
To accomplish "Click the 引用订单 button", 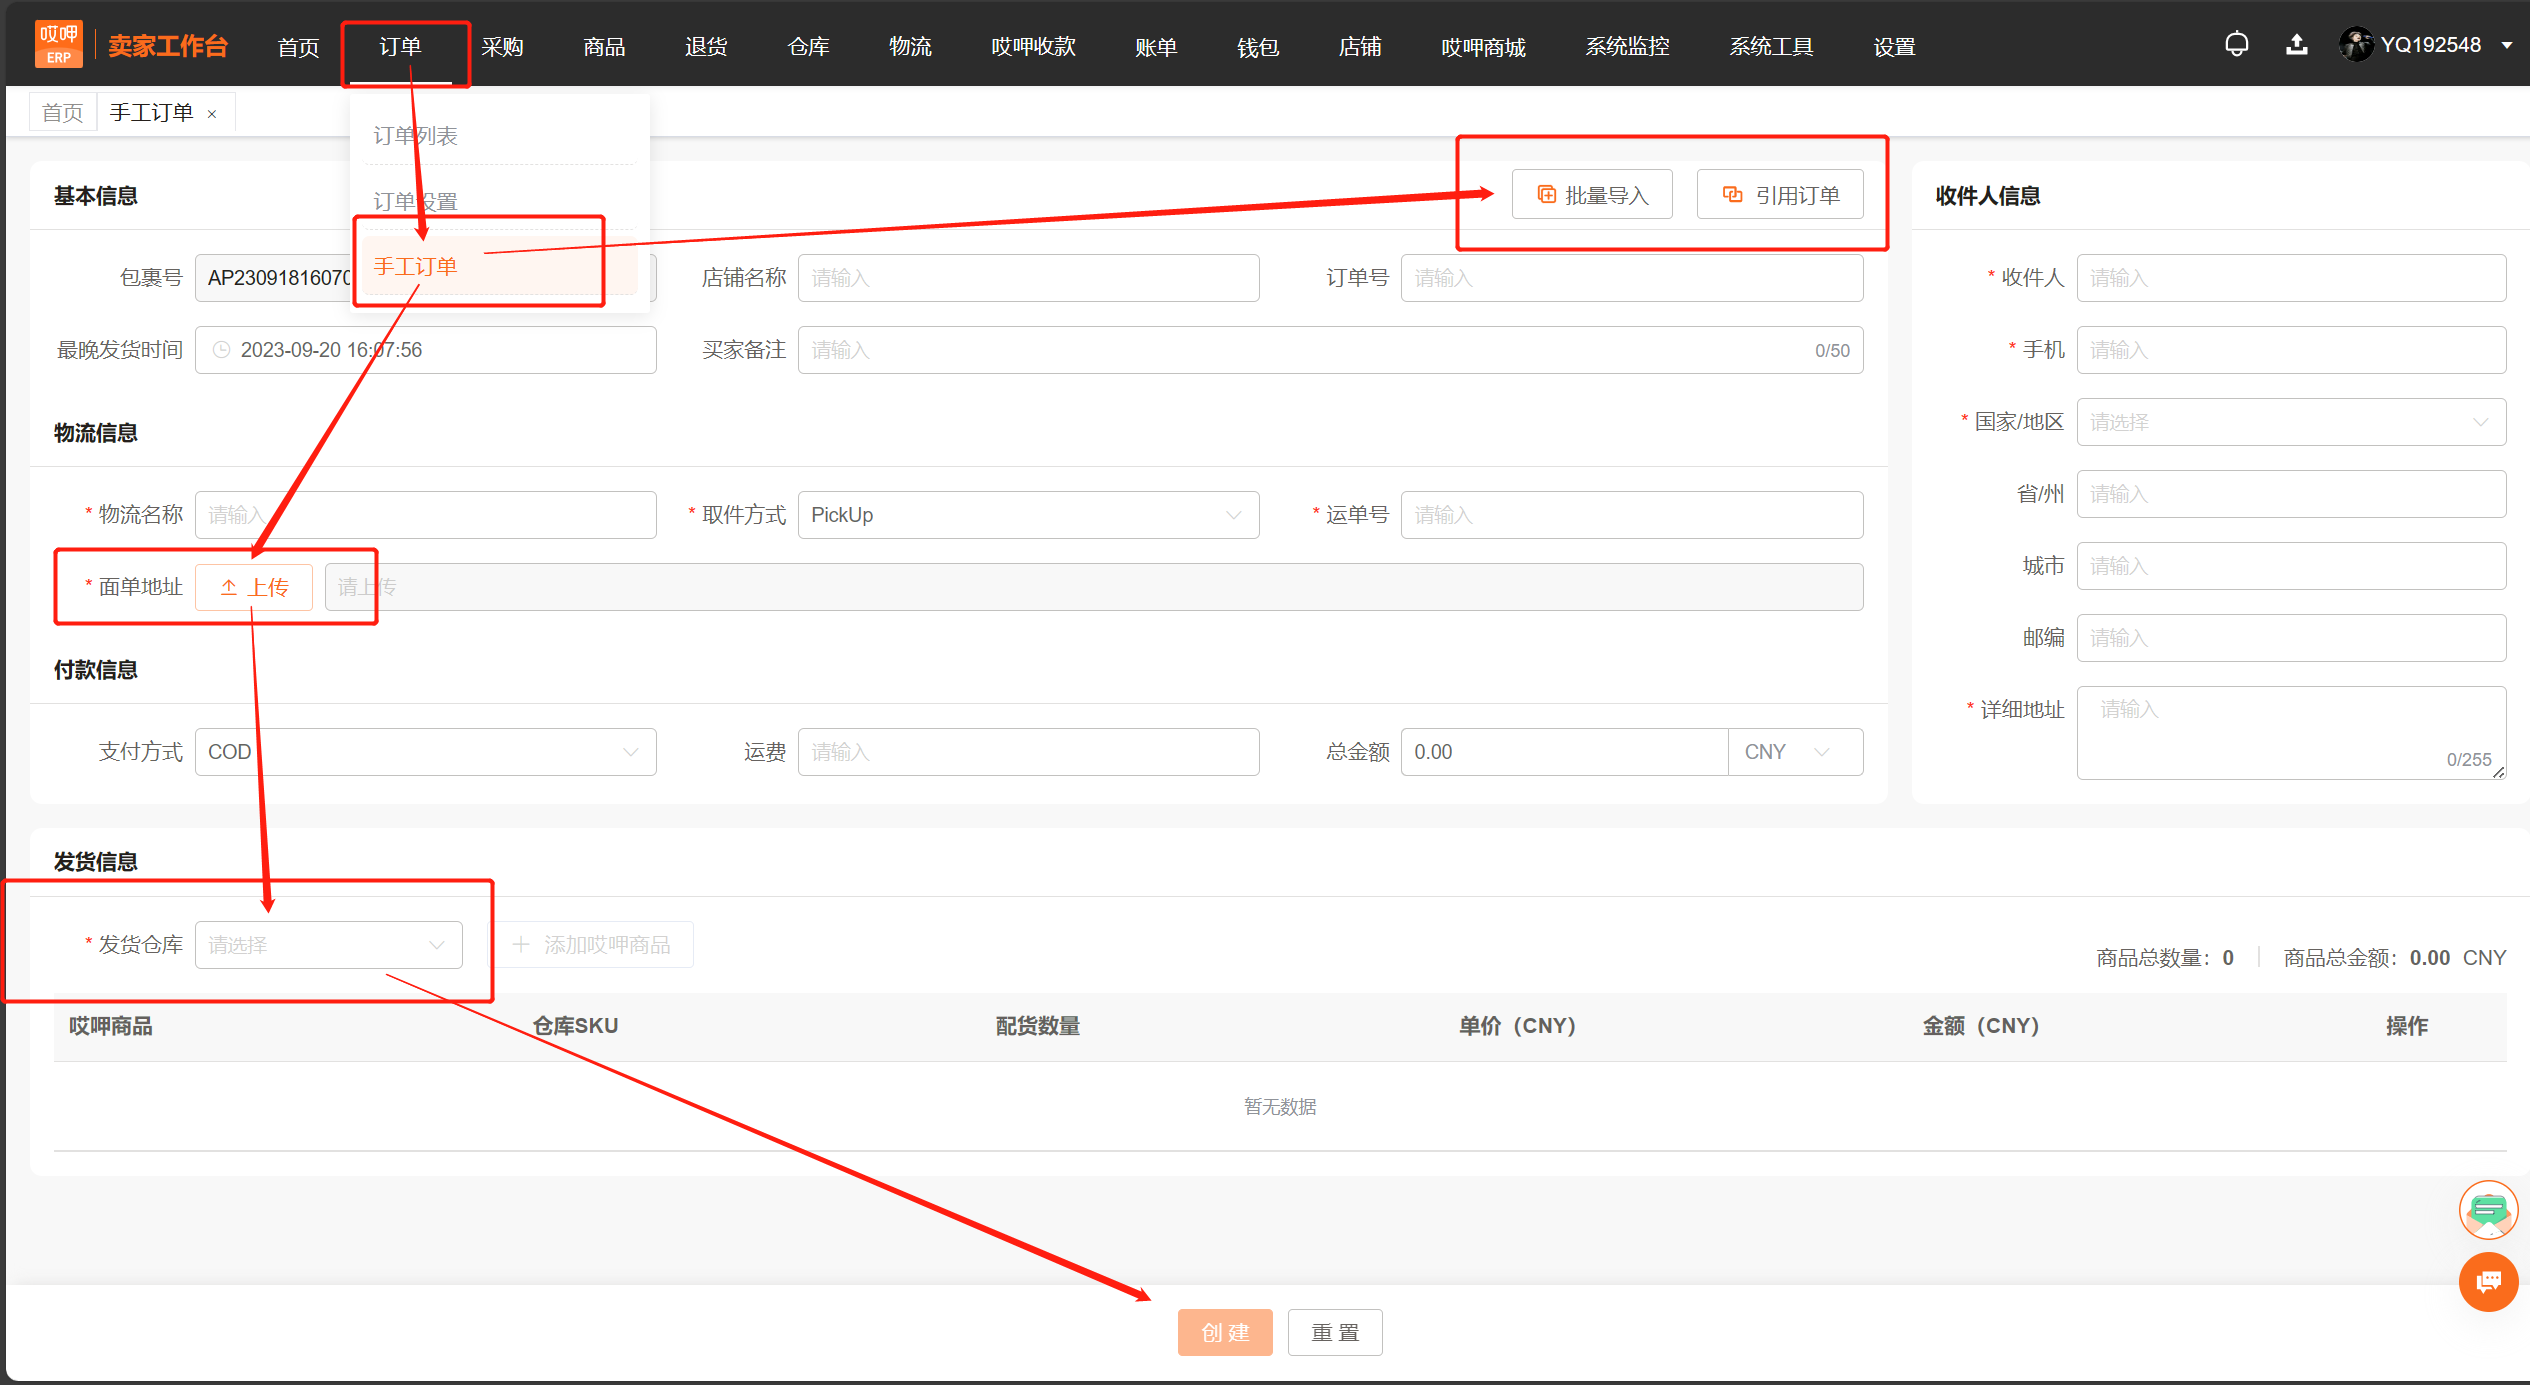I will tap(1780, 195).
